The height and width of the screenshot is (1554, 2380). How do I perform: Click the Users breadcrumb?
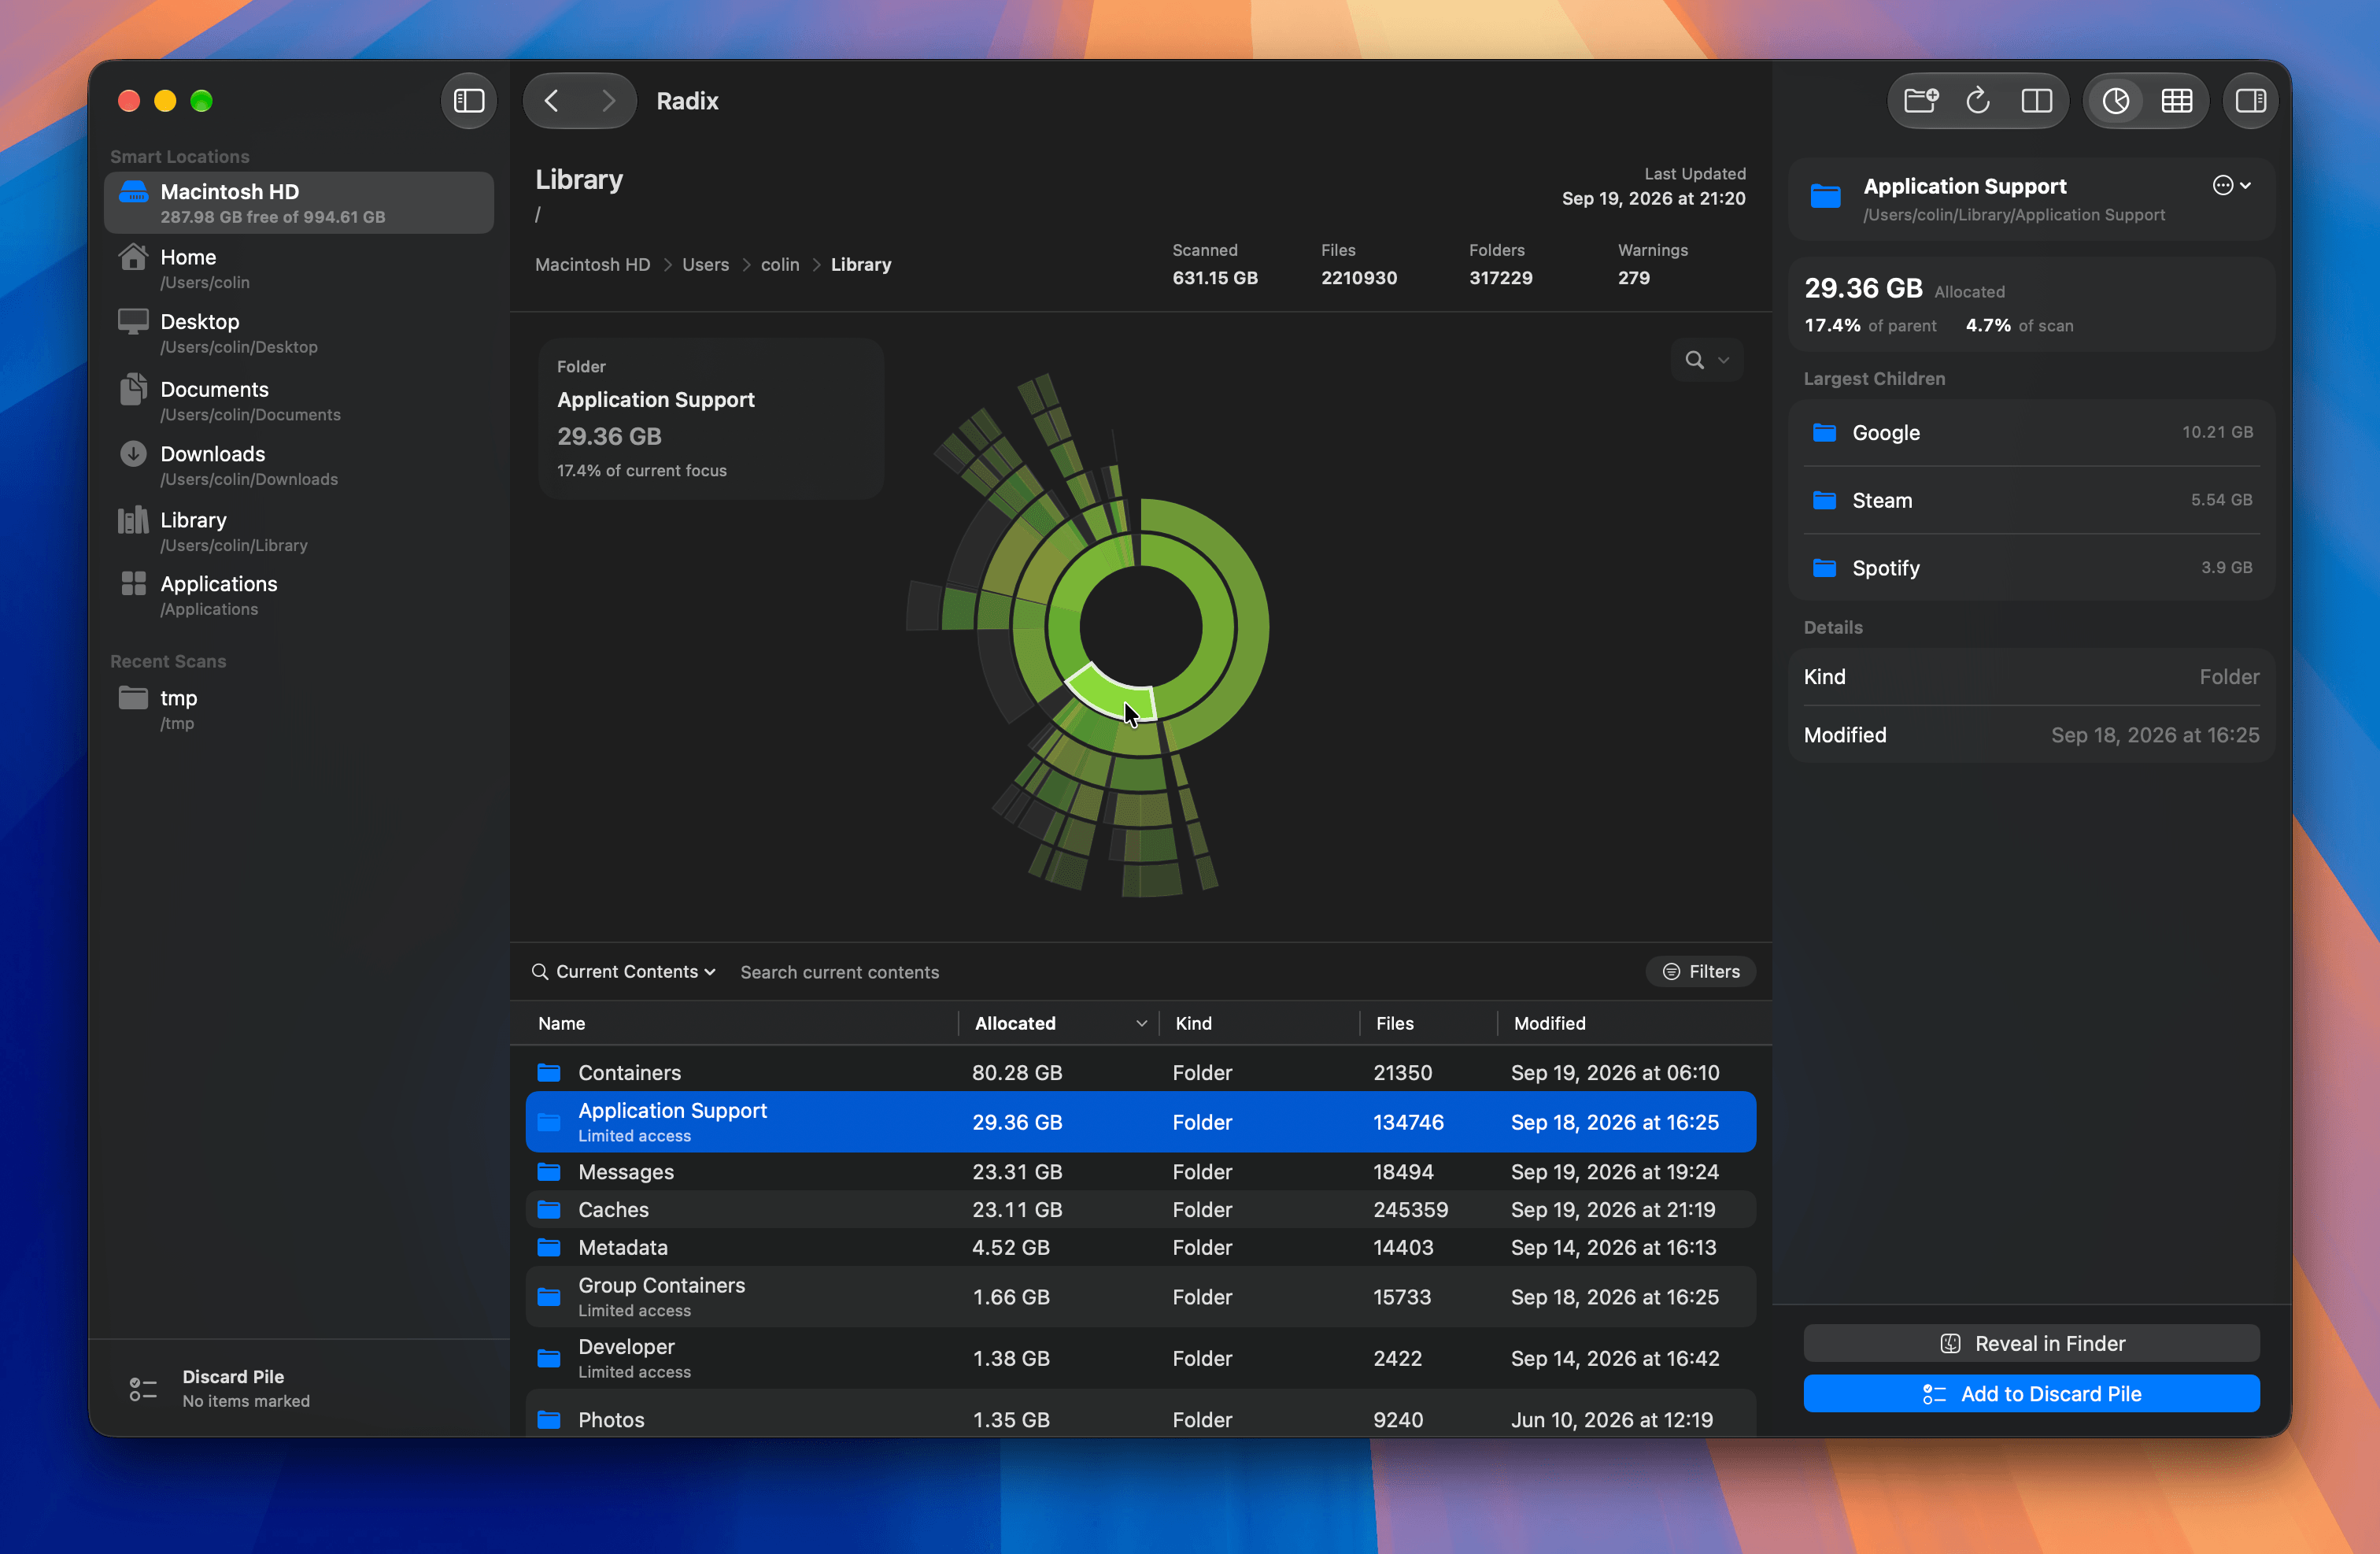(705, 264)
